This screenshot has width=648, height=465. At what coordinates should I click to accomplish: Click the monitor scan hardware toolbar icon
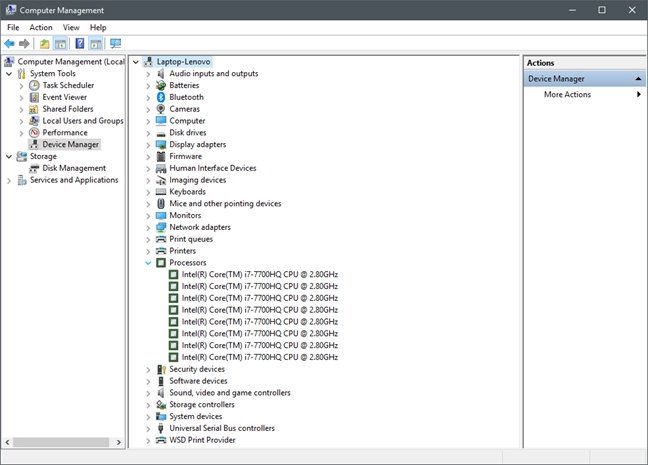116,43
